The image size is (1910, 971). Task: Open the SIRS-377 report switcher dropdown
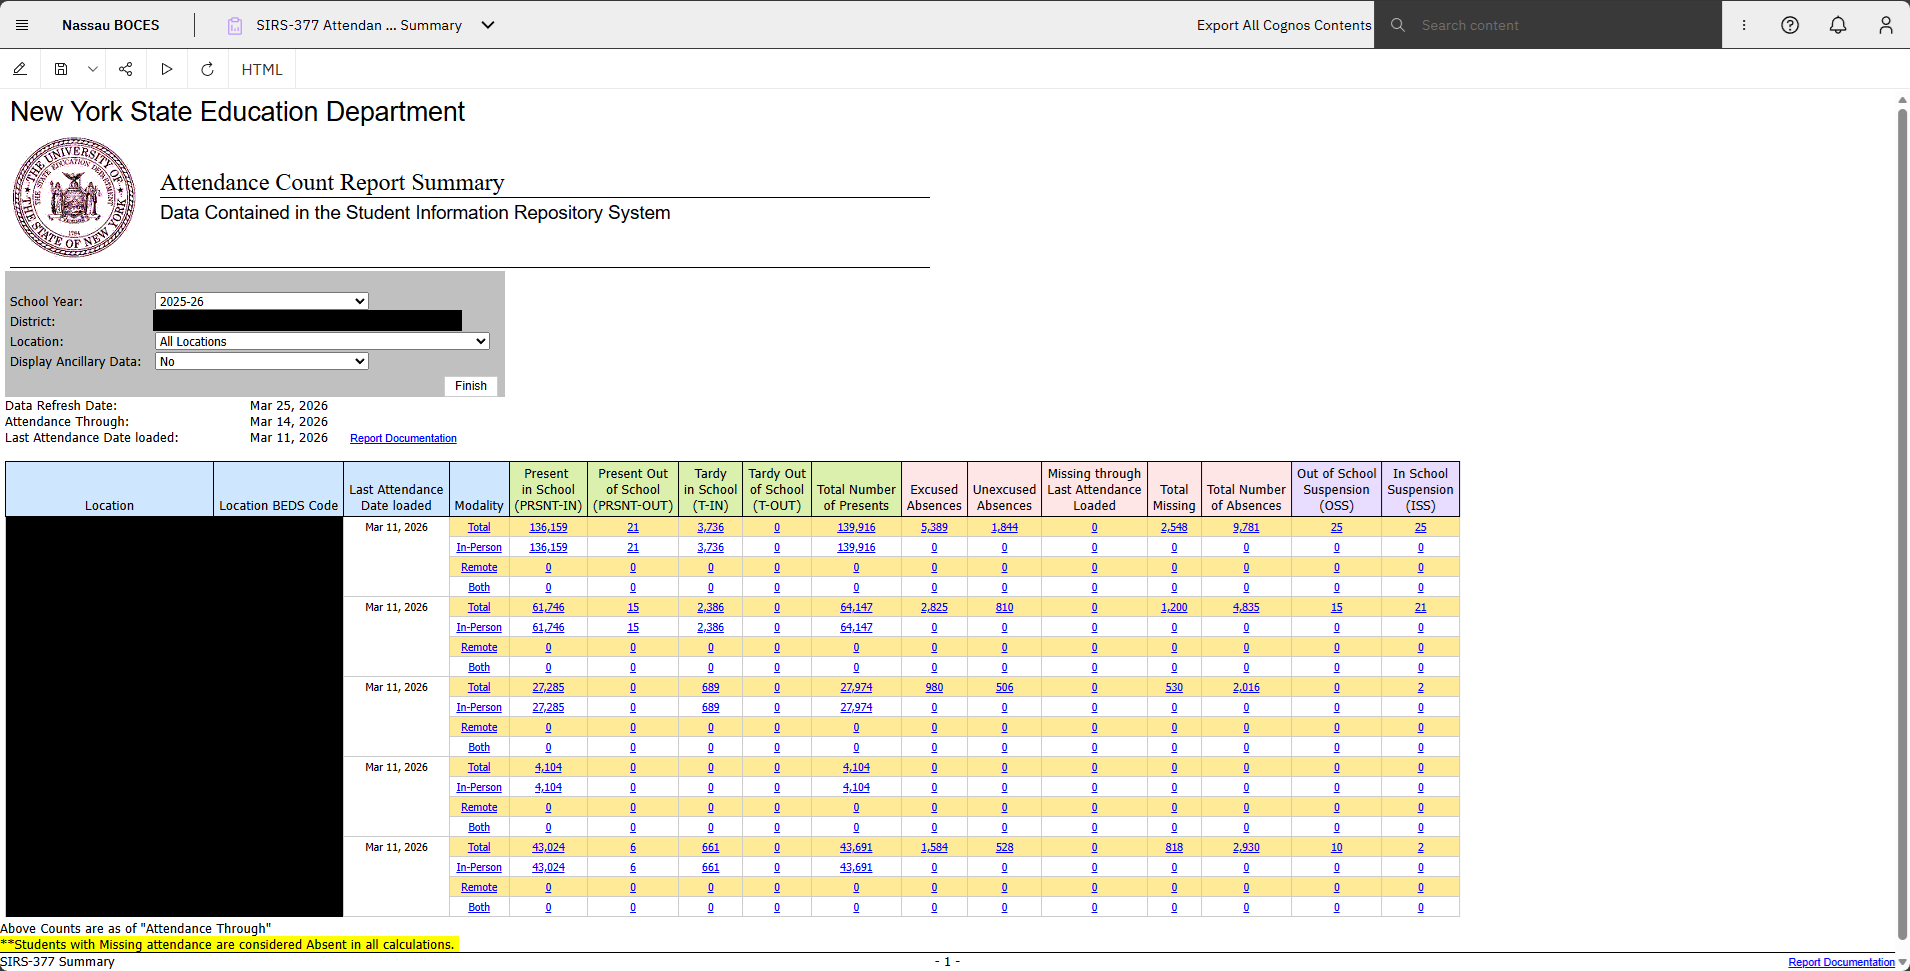[488, 25]
